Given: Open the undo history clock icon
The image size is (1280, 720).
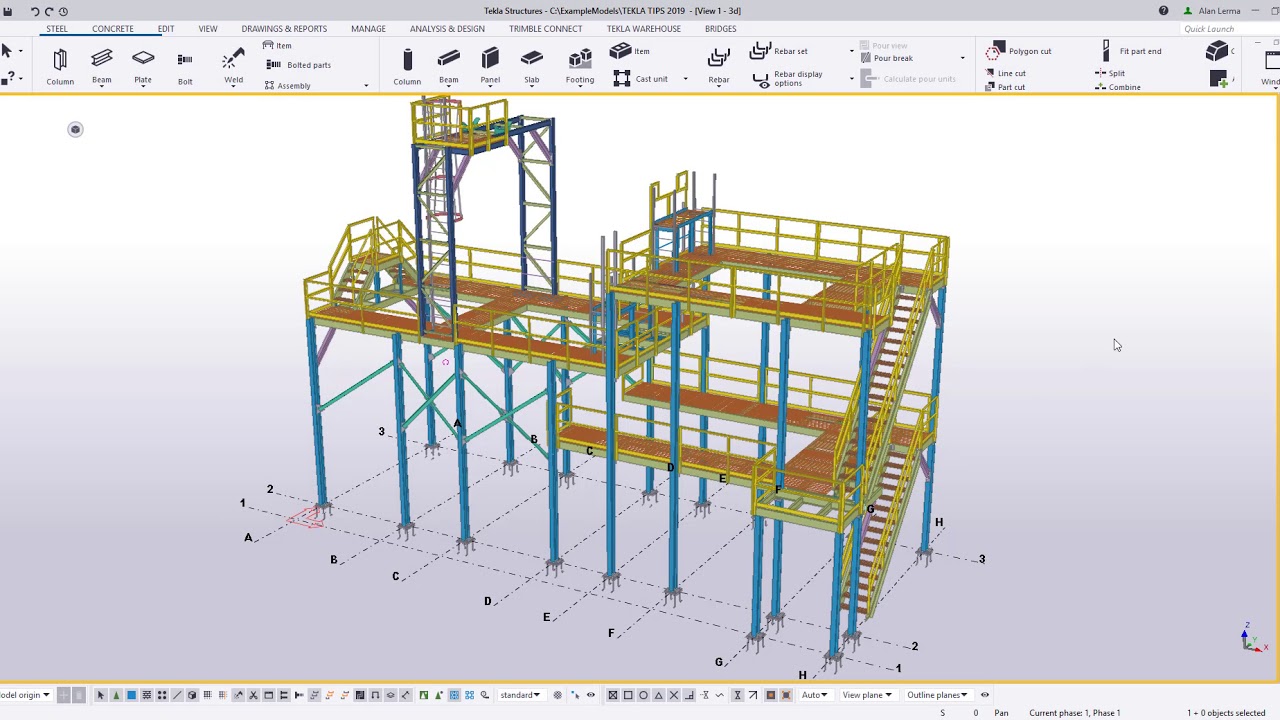Looking at the screenshot, I should click(x=63, y=11).
